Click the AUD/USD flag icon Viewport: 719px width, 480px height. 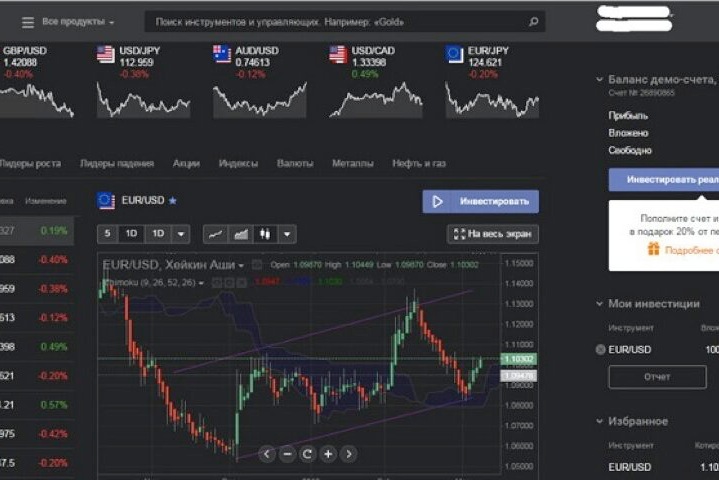tap(222, 55)
